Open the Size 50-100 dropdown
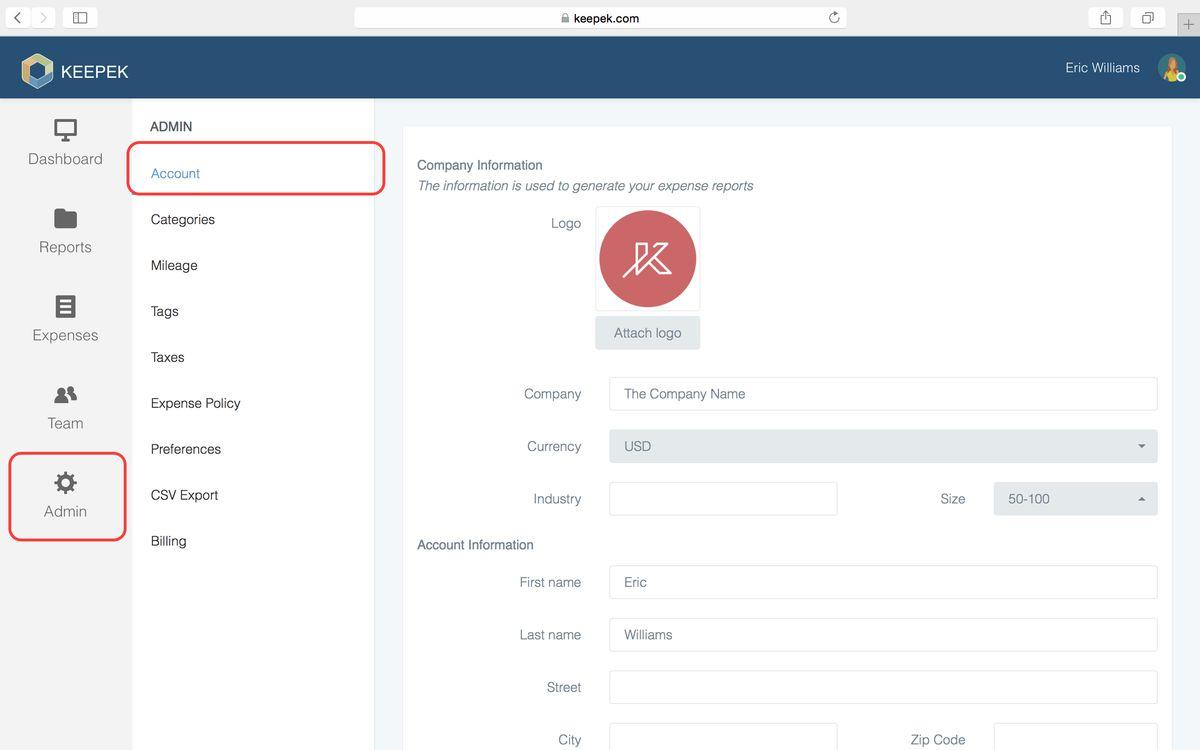This screenshot has height=750, width=1200. (1075, 499)
